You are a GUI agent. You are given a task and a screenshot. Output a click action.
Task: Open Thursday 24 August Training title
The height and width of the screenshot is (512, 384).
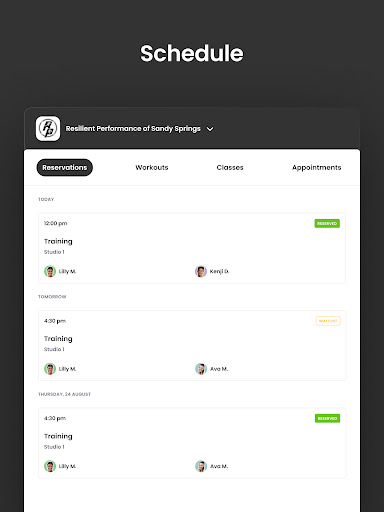pos(58,436)
